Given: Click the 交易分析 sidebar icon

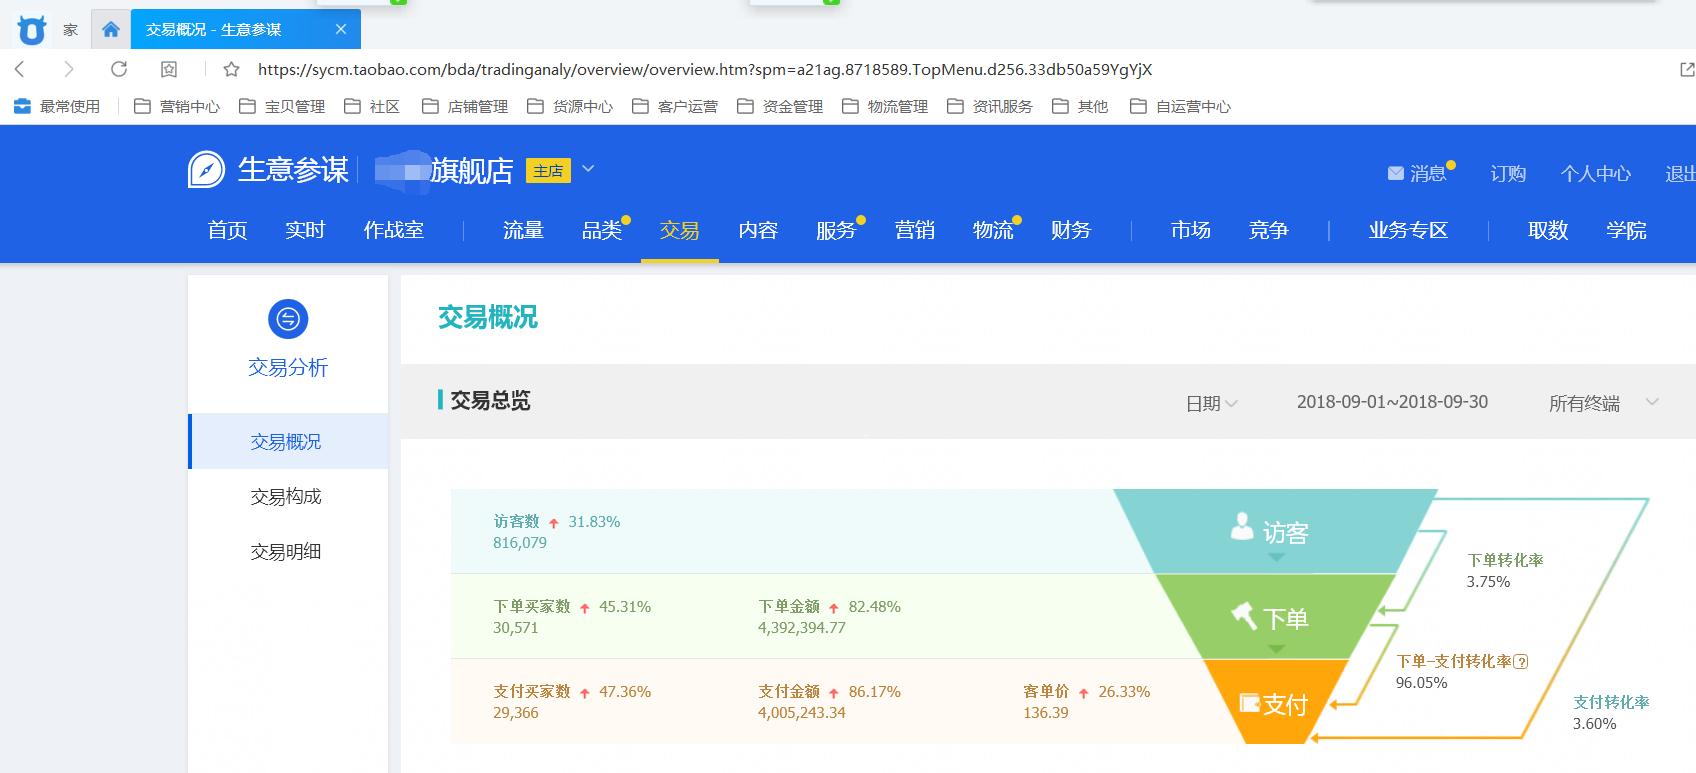Looking at the screenshot, I should tap(288, 319).
